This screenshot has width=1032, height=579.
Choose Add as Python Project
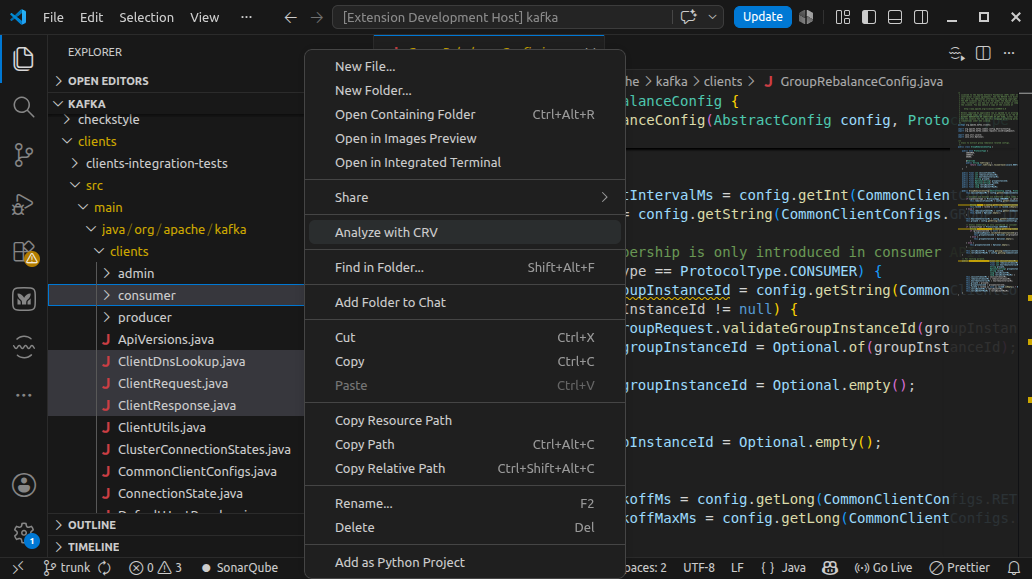(465, 563)
